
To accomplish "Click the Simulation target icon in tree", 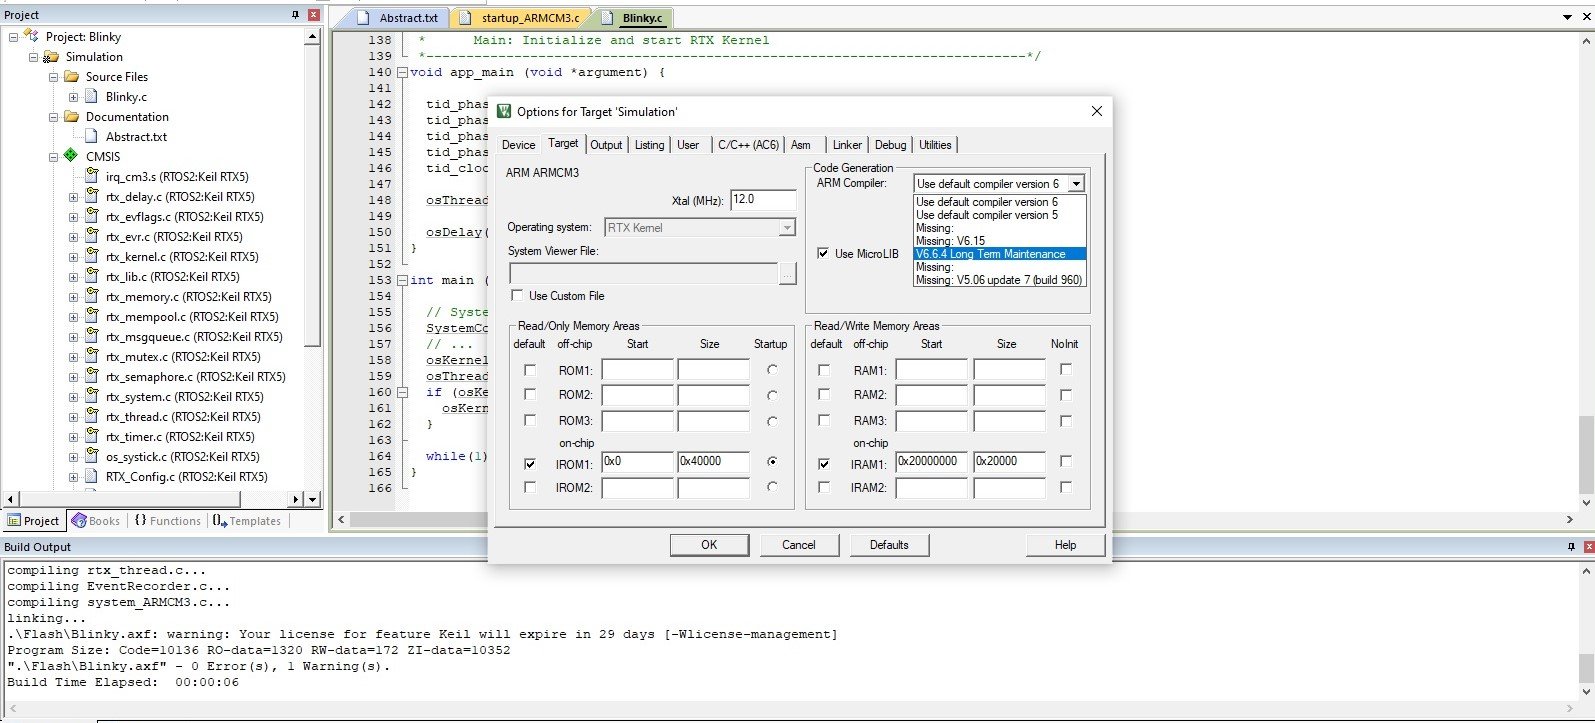I will pyautogui.click(x=51, y=57).
